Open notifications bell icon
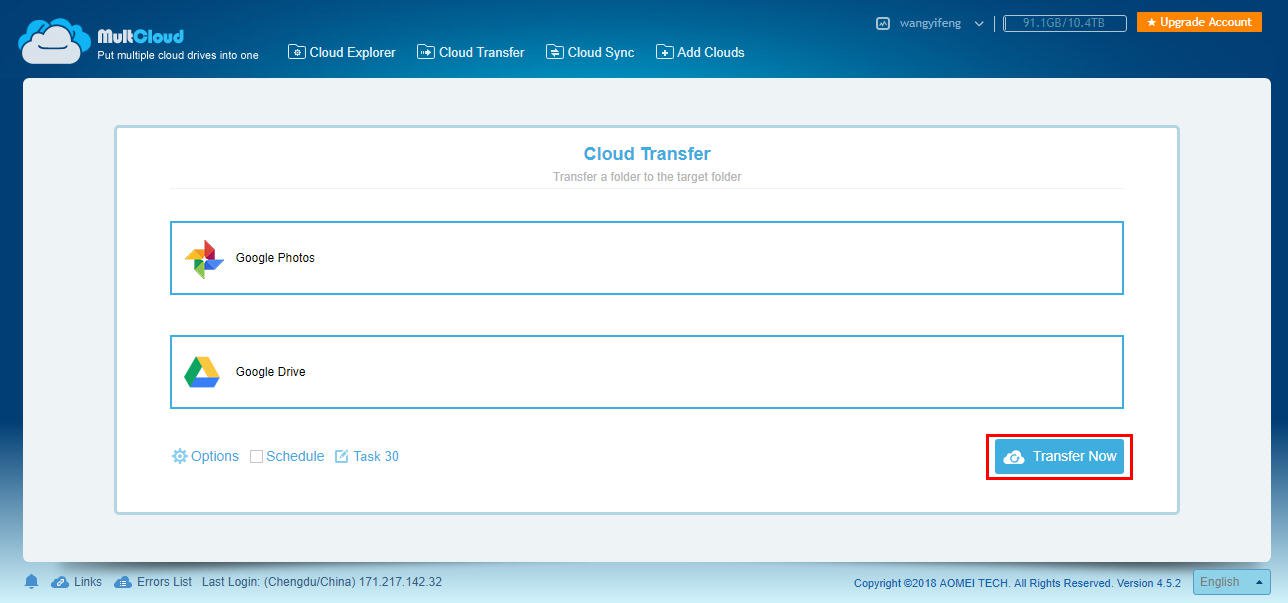Viewport: 1288px width, 603px height. coord(31,582)
